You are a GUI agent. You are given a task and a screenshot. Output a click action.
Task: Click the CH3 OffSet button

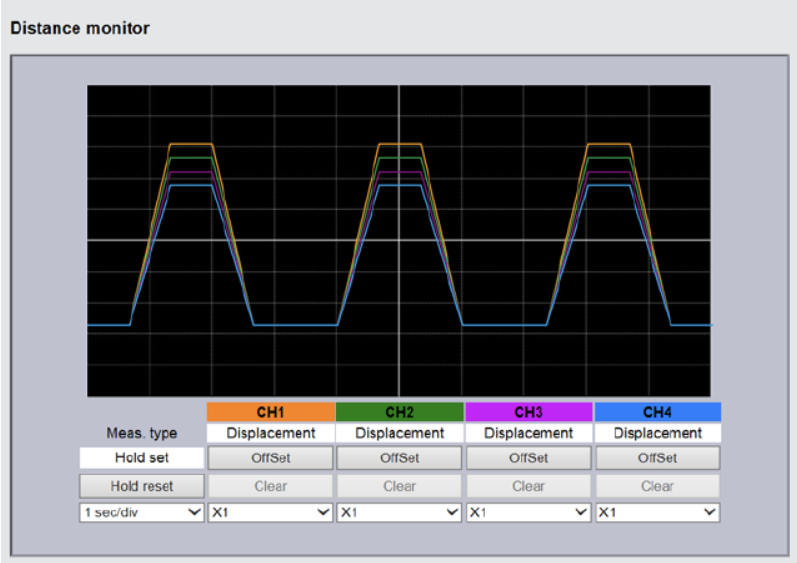(x=529, y=458)
